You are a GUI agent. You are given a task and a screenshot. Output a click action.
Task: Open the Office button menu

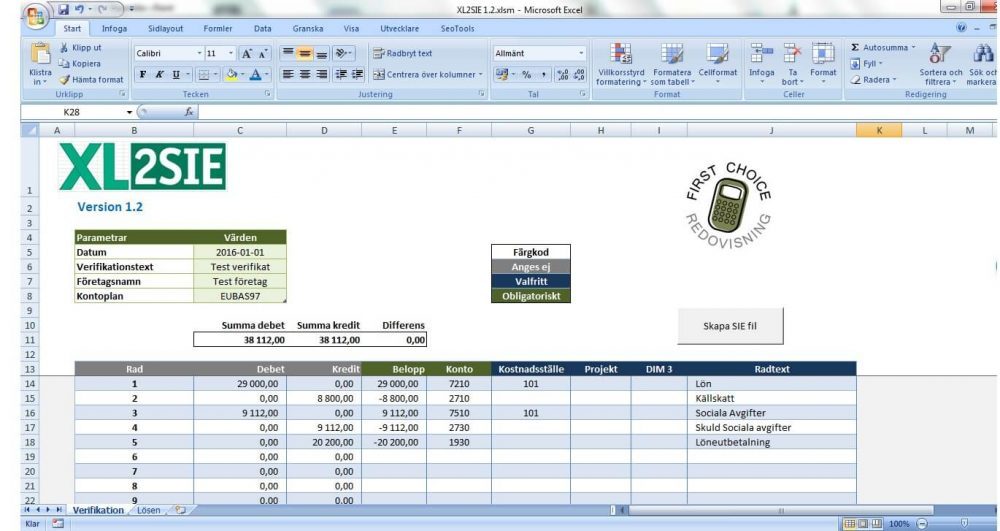36,15
